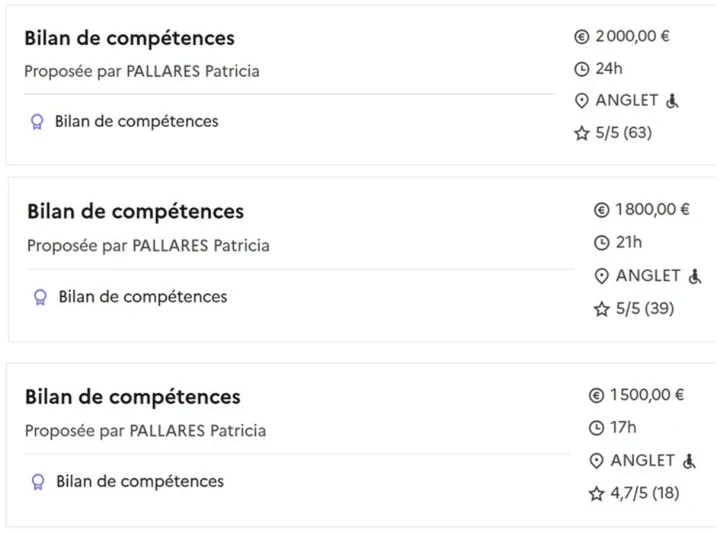This screenshot has height=533, width=720.
Task: Click the badge icon in the 2 000,00 € card
Action: tap(37, 122)
